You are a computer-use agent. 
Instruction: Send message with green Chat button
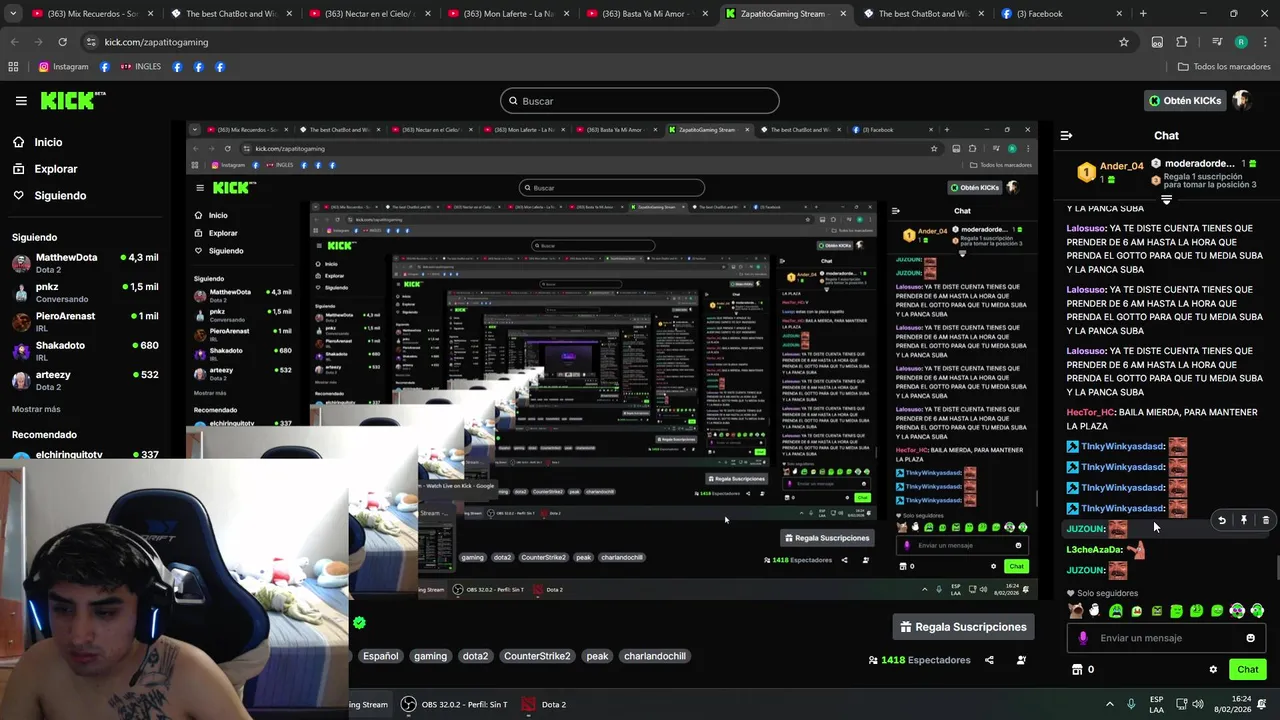point(1248,670)
